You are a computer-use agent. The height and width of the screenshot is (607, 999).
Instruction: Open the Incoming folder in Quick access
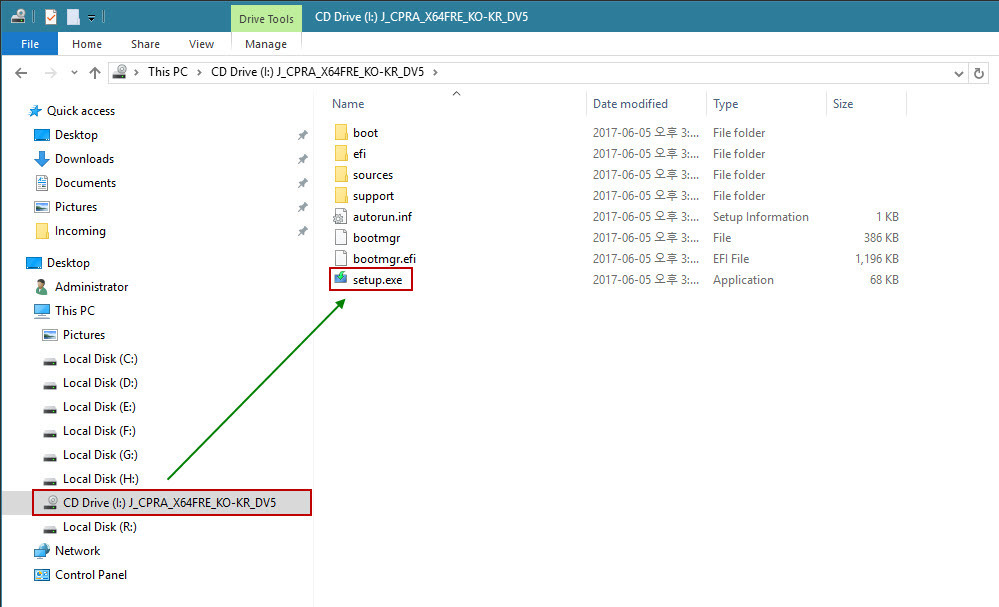(x=80, y=231)
